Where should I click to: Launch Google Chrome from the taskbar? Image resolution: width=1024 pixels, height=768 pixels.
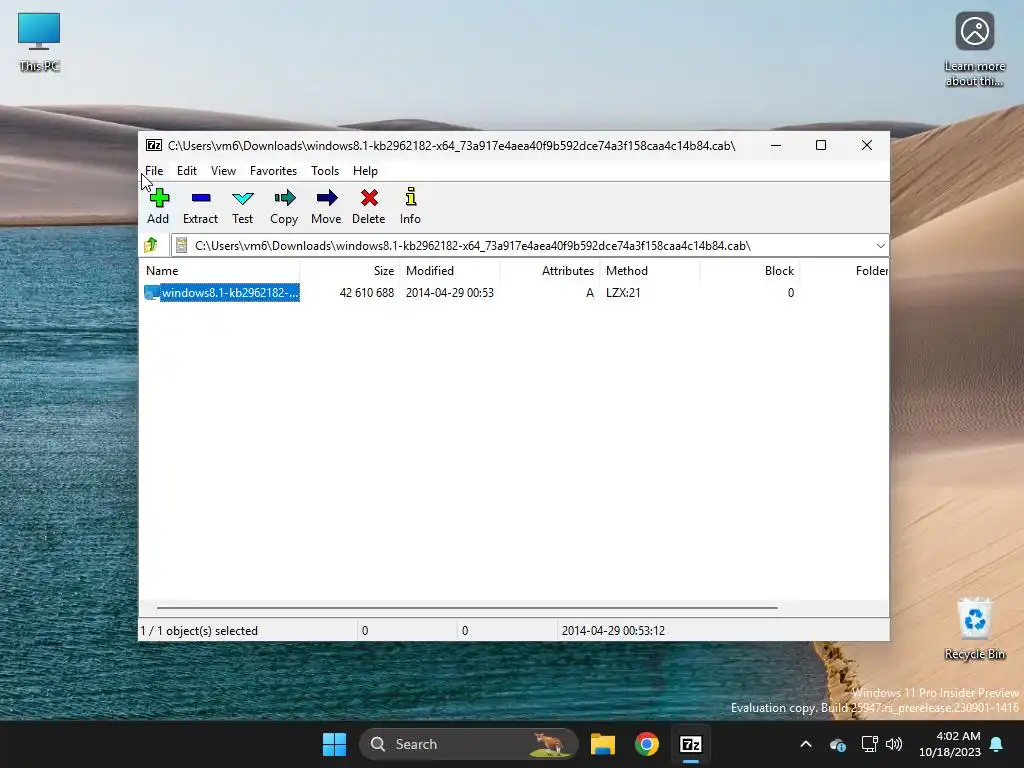coord(647,744)
